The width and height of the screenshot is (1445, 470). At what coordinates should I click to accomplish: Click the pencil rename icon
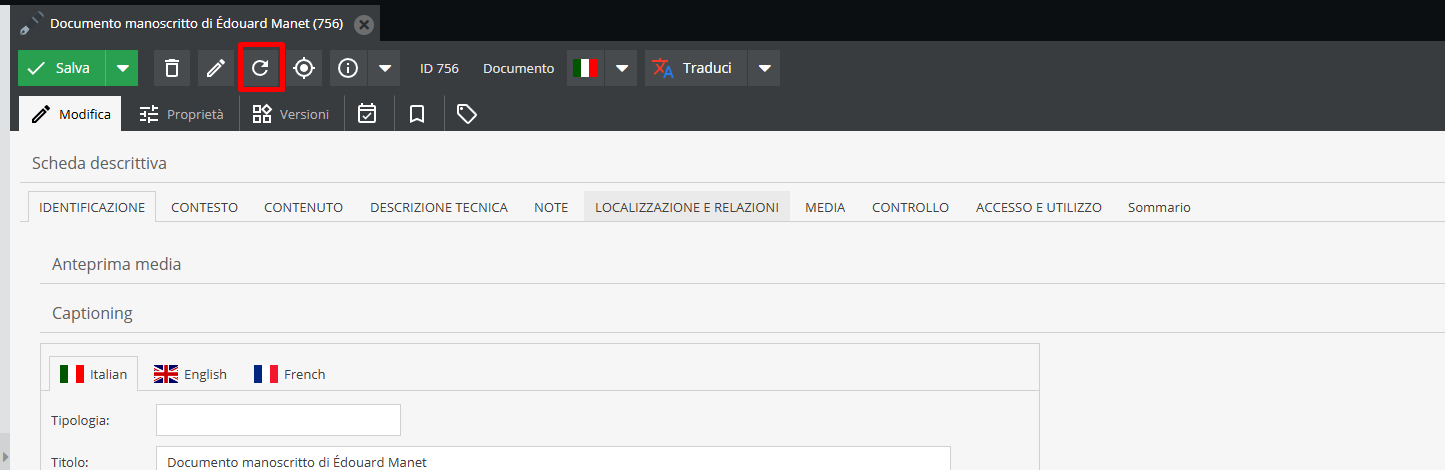(x=216, y=68)
